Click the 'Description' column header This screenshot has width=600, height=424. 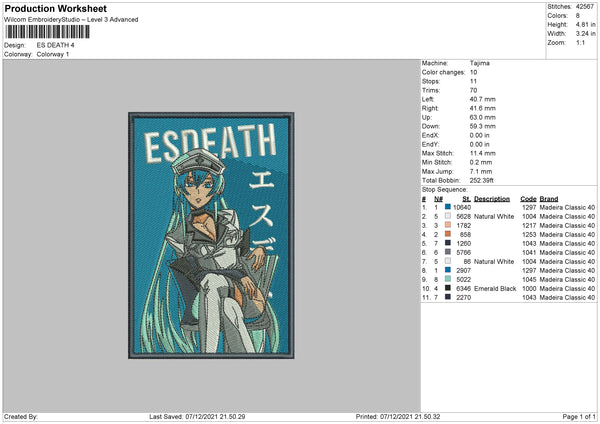[x=492, y=199]
